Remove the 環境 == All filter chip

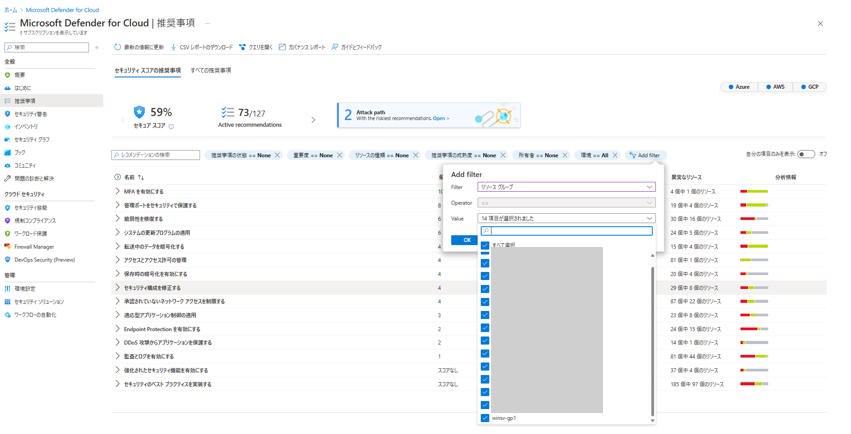[x=615, y=155]
